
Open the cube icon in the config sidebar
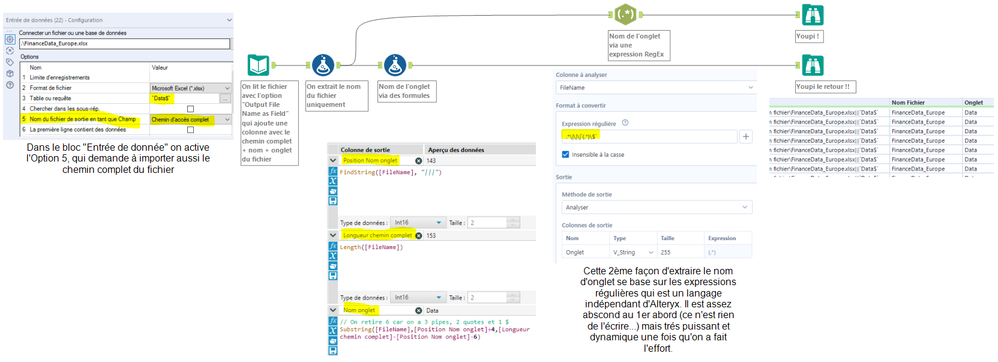point(10,73)
